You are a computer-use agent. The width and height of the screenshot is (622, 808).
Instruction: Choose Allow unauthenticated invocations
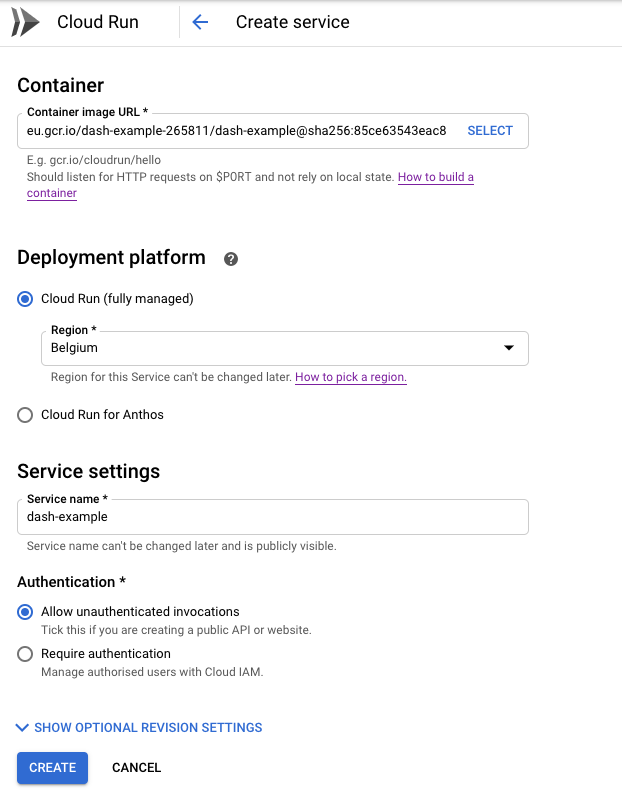(25, 612)
